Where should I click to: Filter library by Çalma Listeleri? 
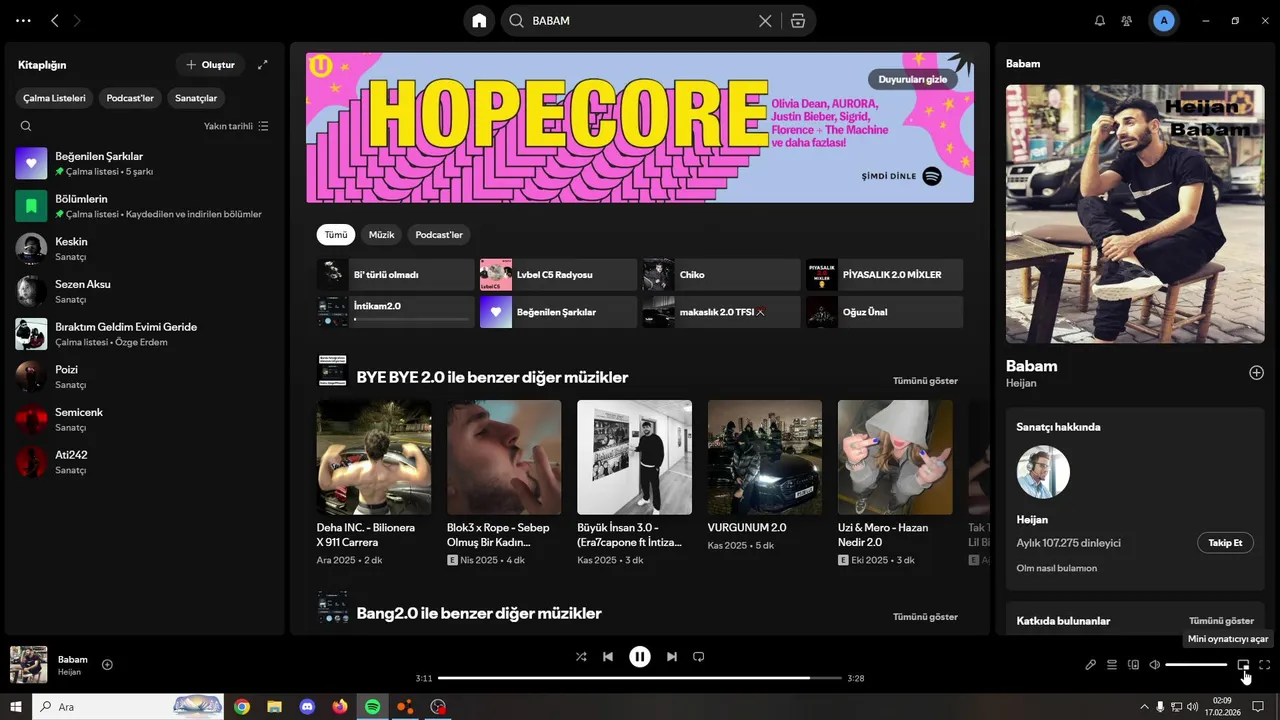pyautogui.click(x=55, y=98)
